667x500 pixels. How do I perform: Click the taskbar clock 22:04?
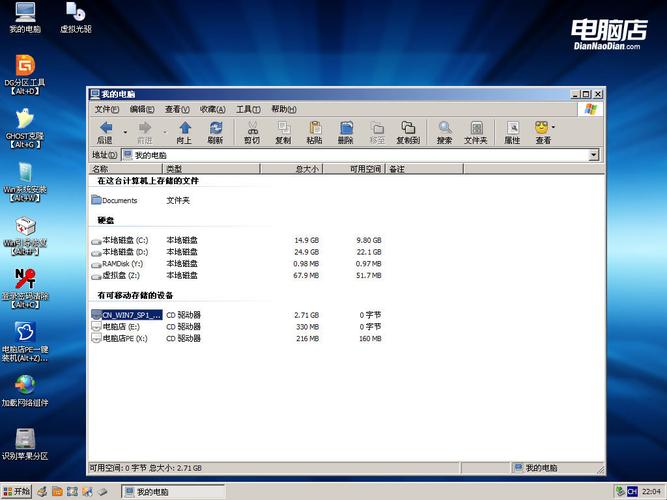[x=651, y=492]
